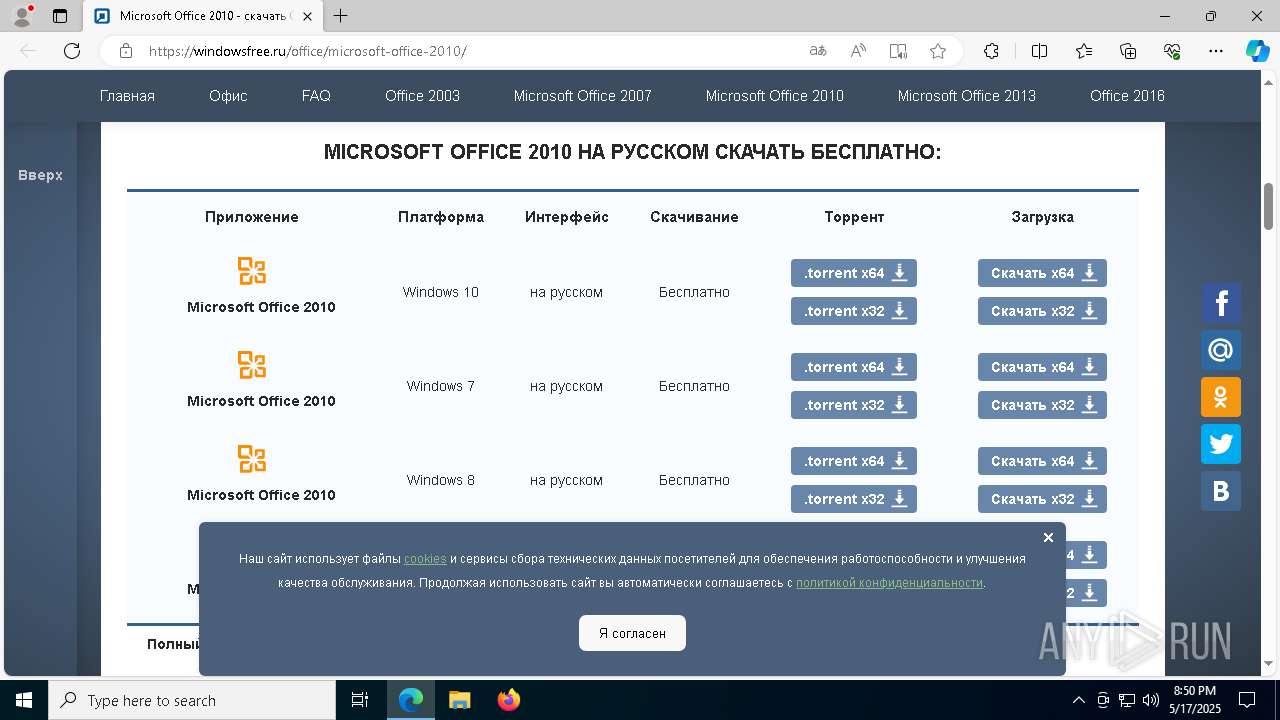
Task: Click Вверх back-to-top link
Action: pyautogui.click(x=40, y=175)
